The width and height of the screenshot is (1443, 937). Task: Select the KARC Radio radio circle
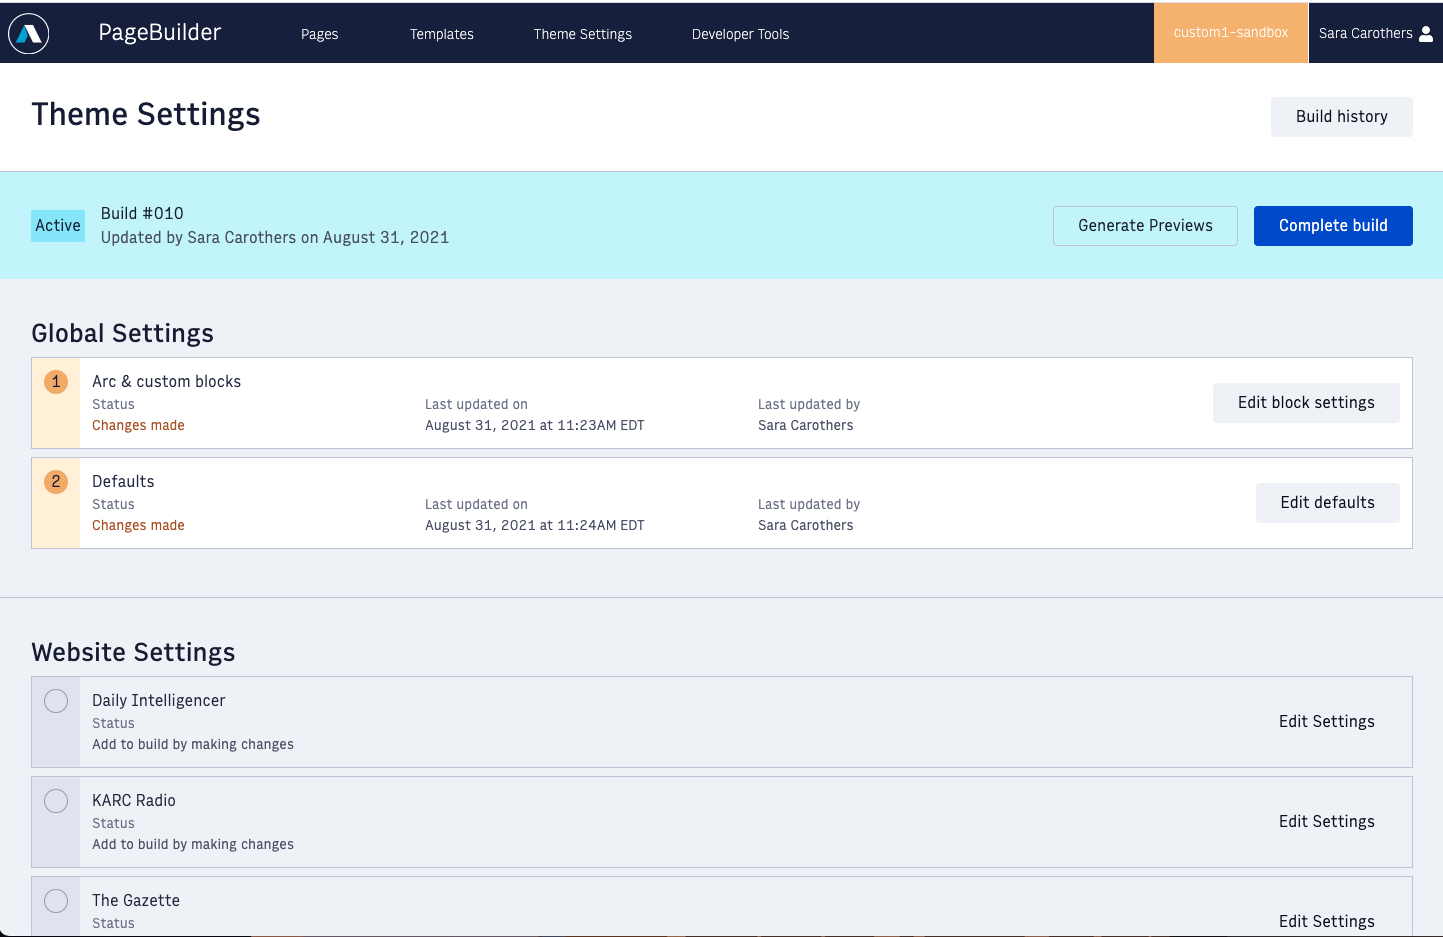pos(56,801)
